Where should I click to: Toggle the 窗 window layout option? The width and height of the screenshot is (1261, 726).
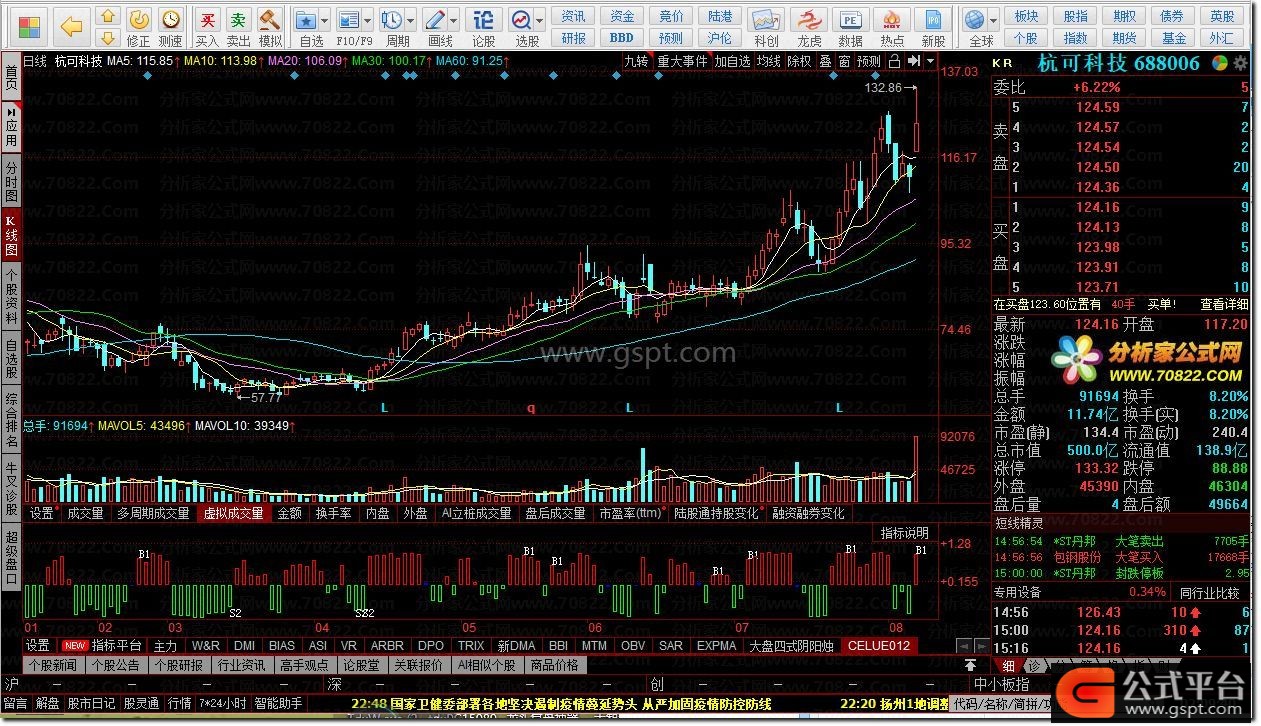tap(844, 61)
